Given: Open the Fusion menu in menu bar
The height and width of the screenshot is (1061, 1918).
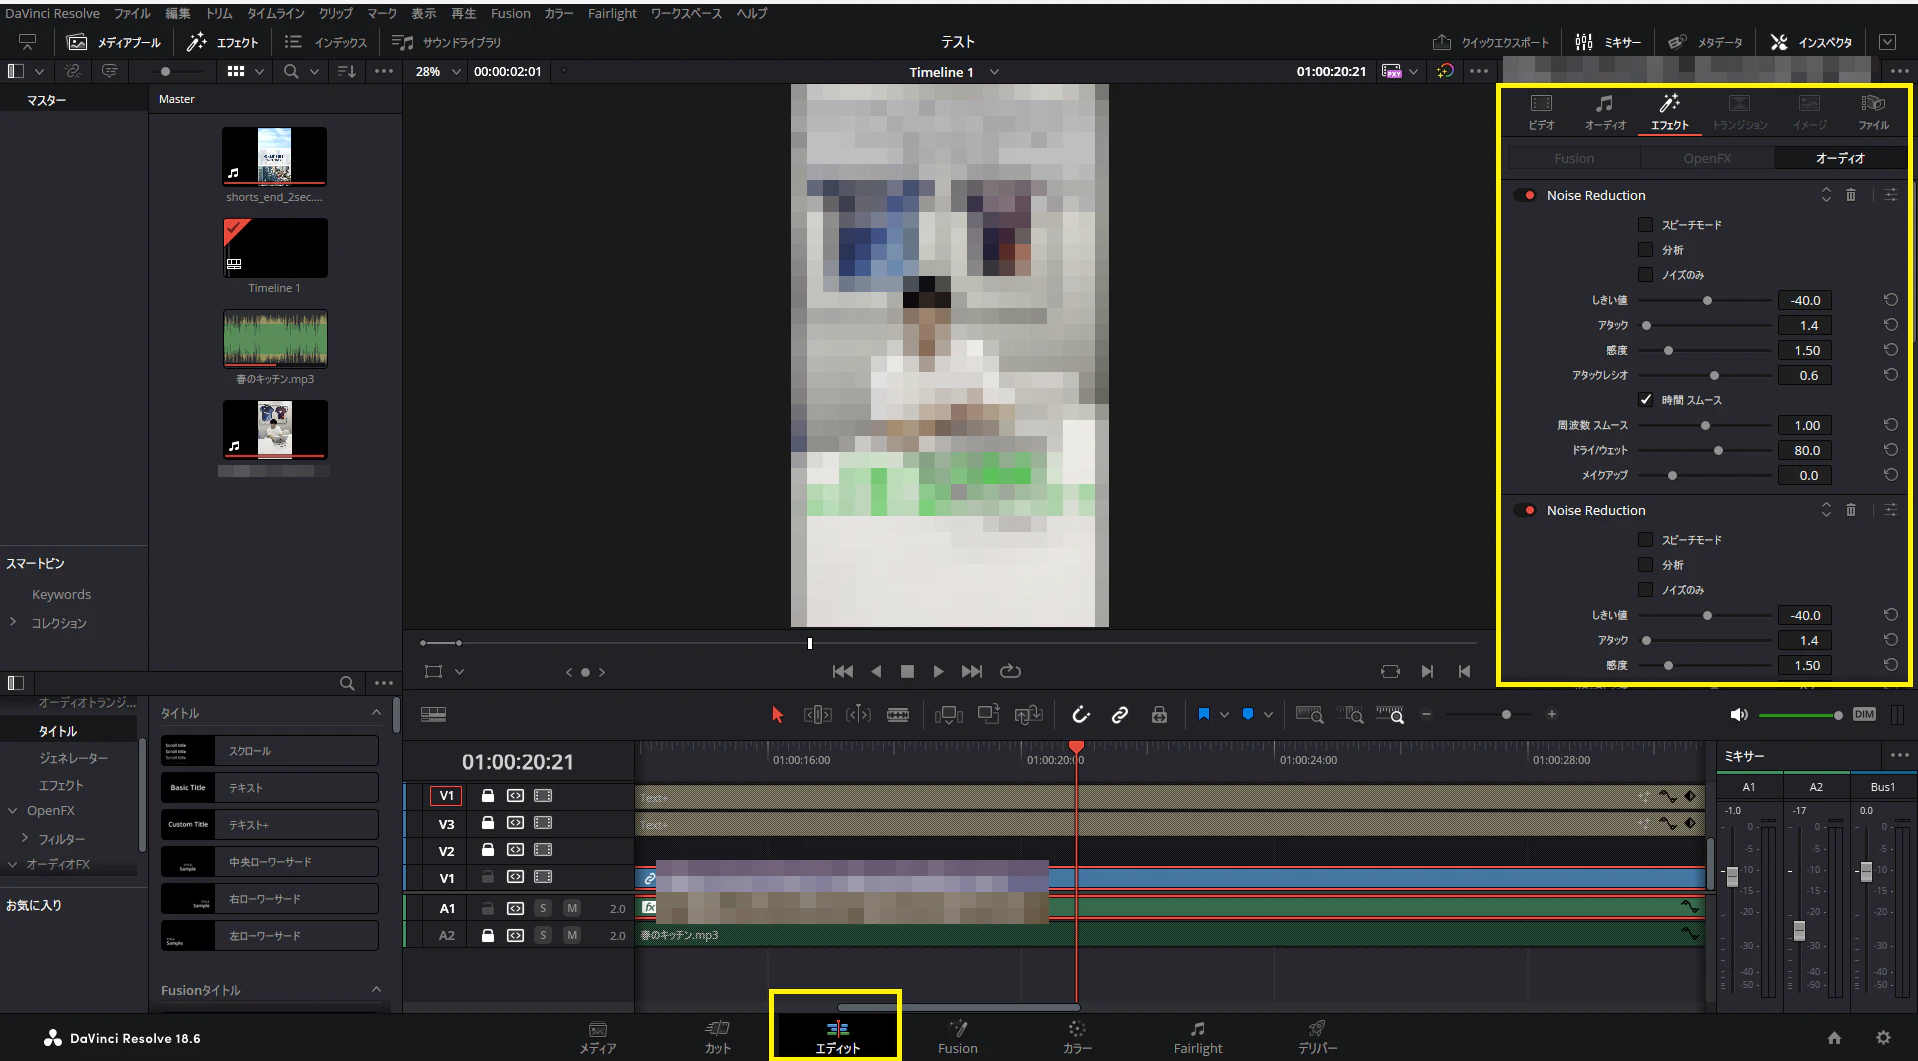Looking at the screenshot, I should click(510, 13).
